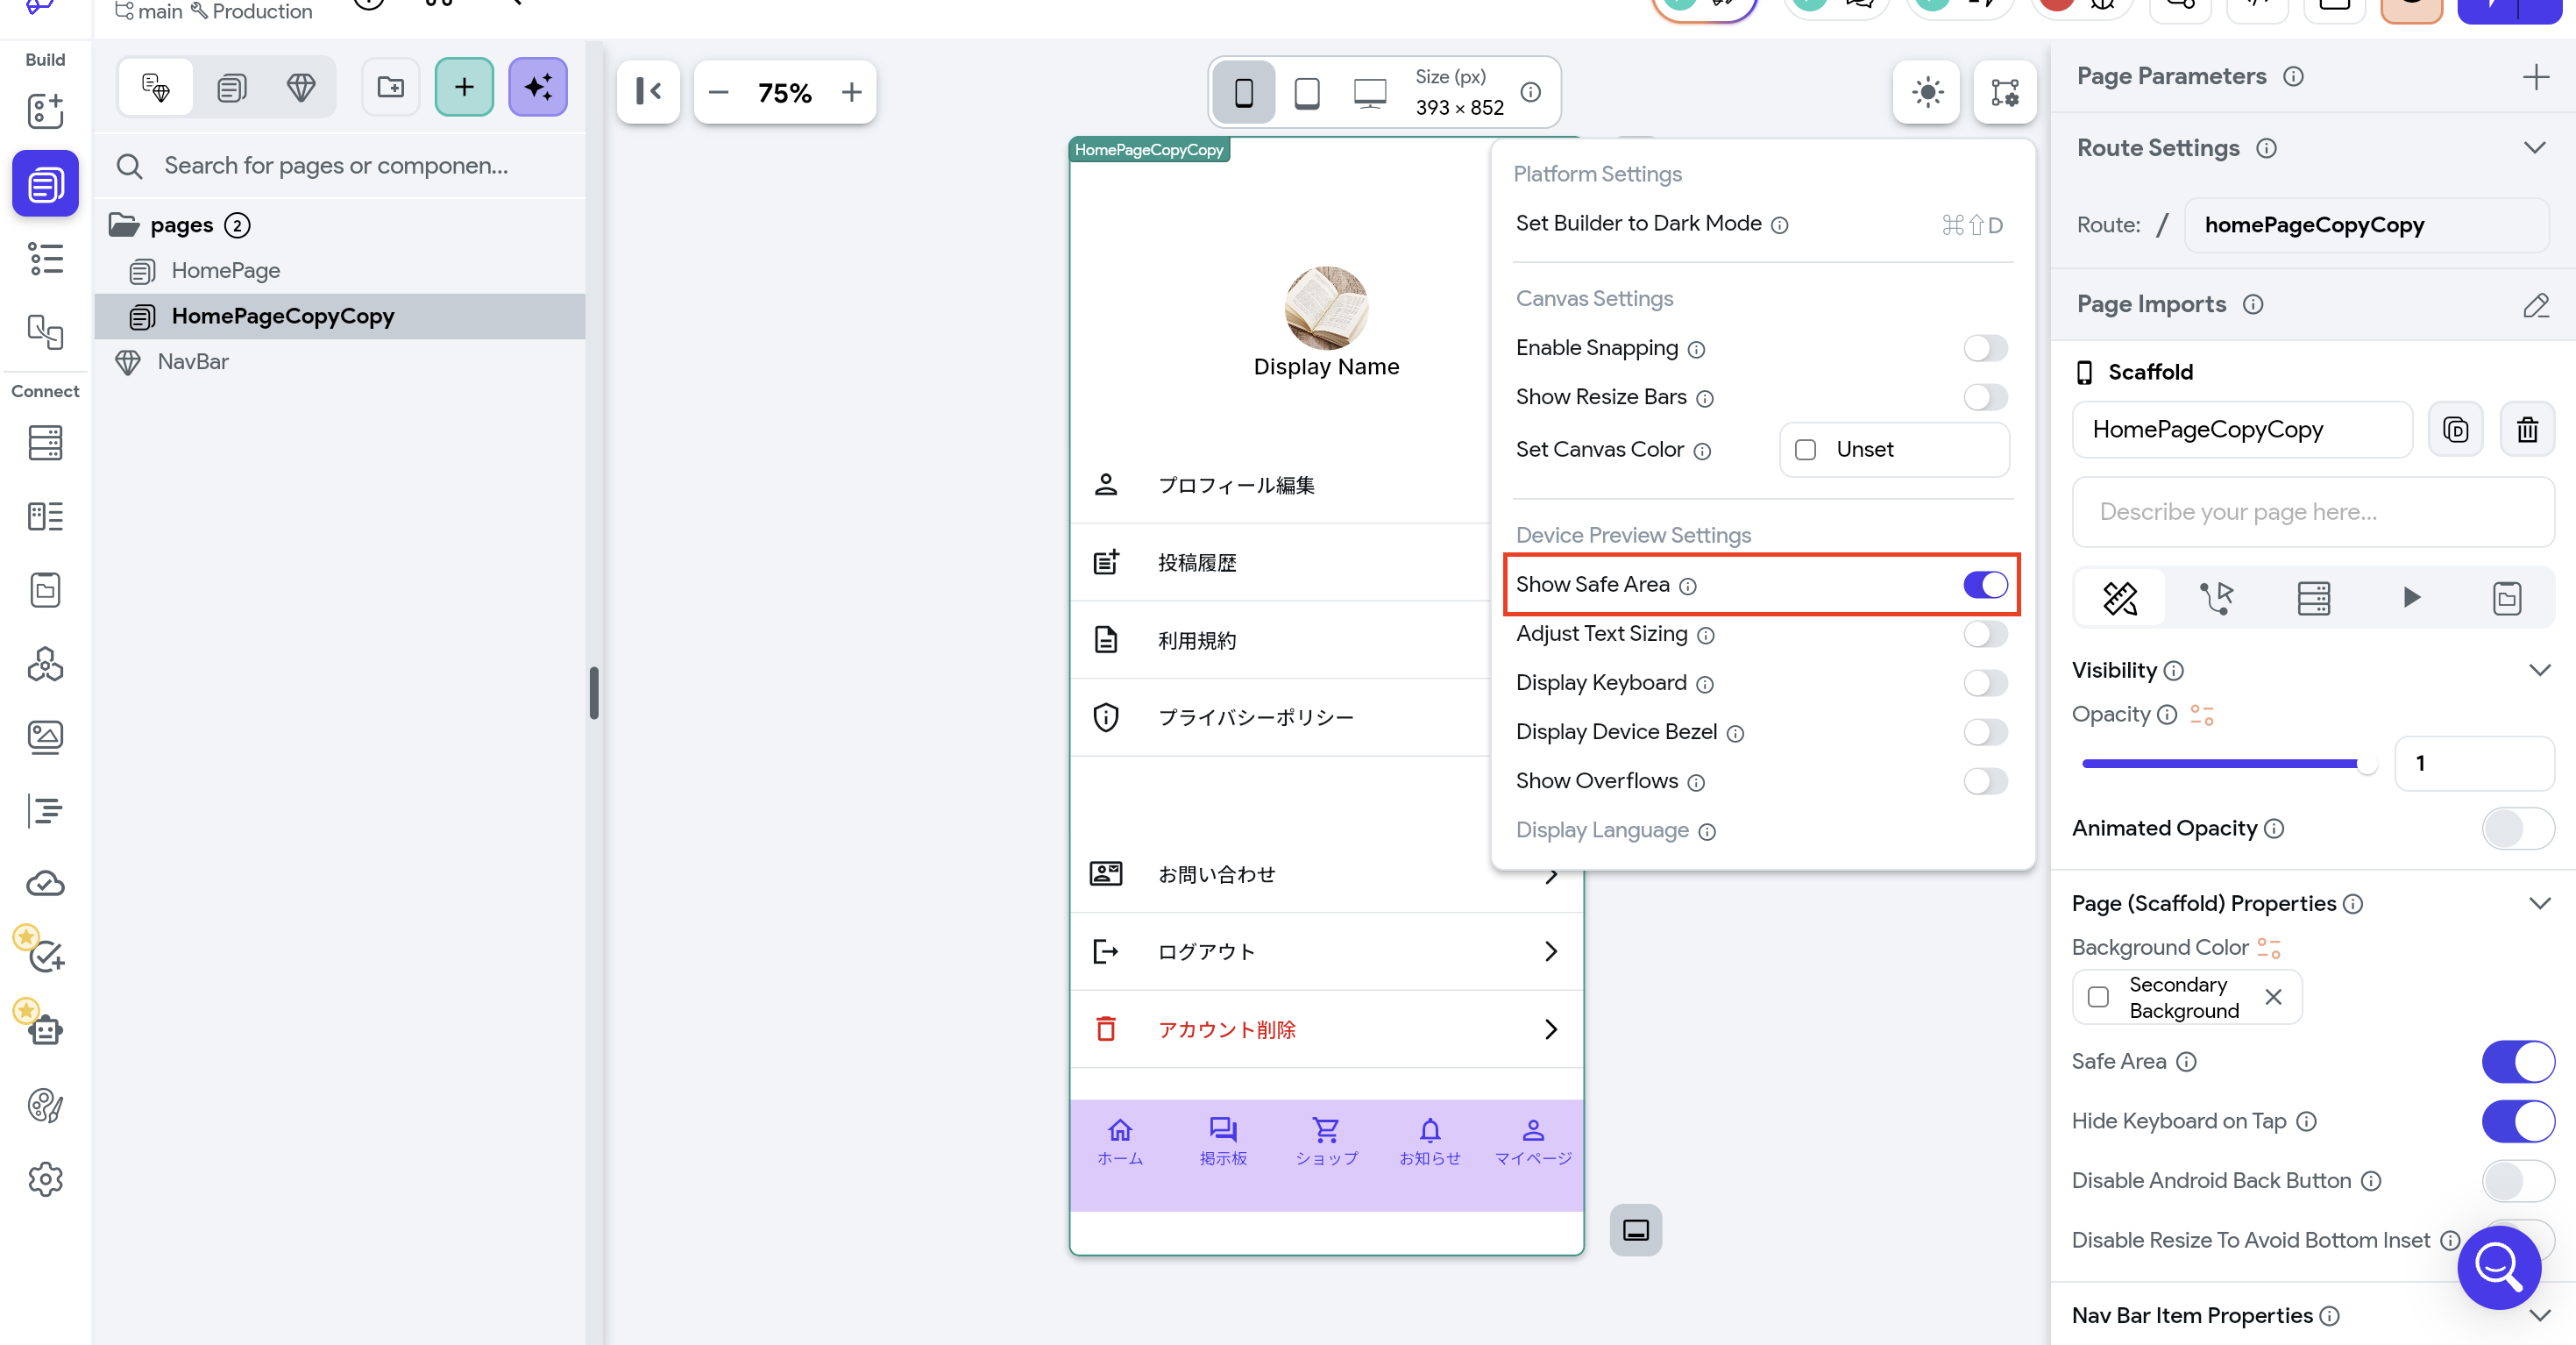Collapse Page (Scaffold) Properties section
The height and width of the screenshot is (1345, 2576).
2539,903
